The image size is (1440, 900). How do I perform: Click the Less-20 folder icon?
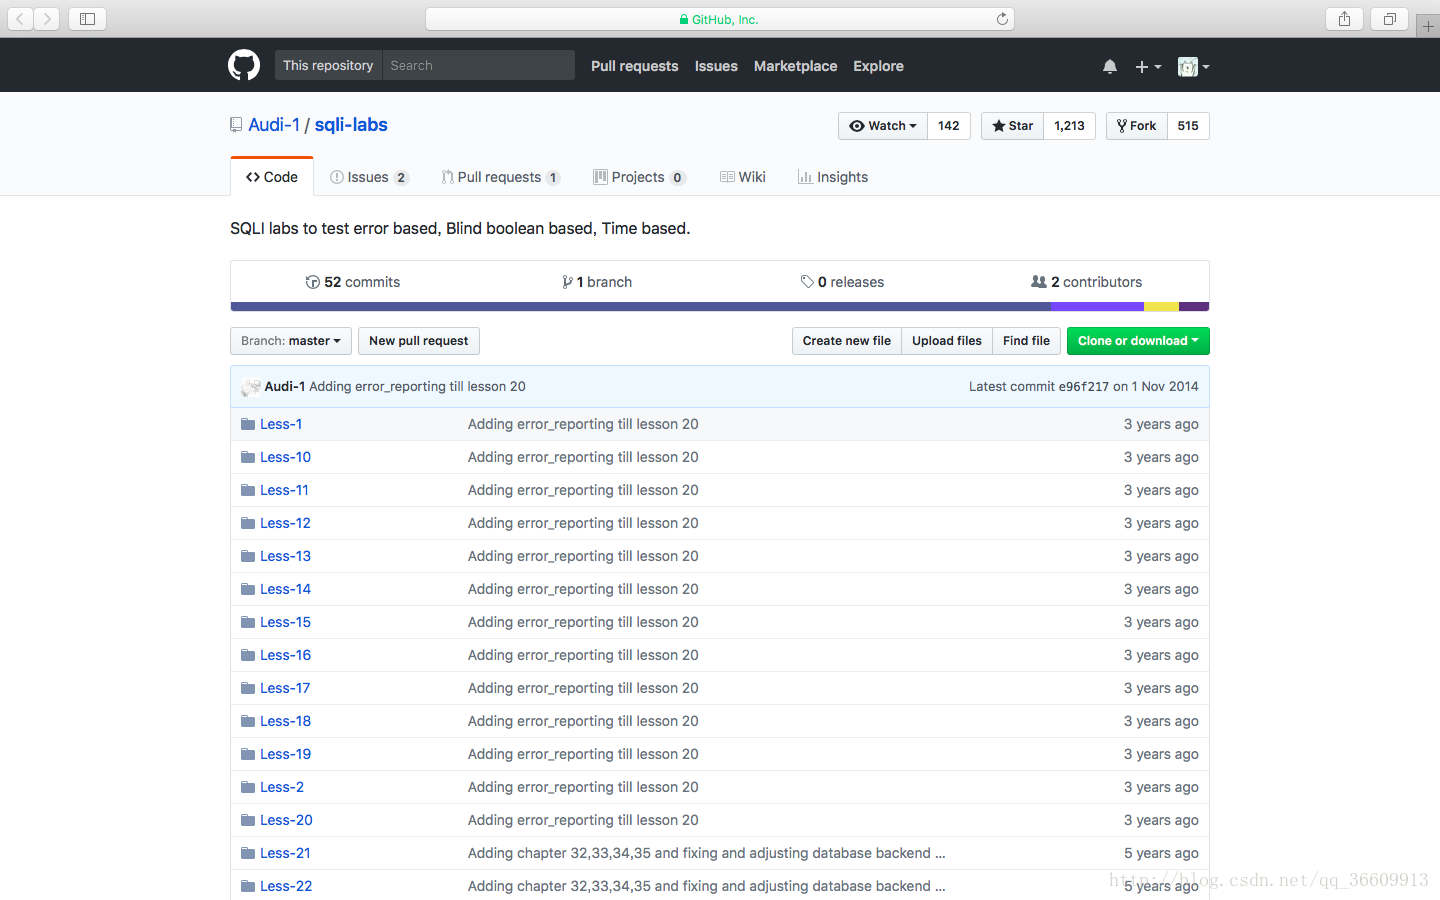coord(248,820)
